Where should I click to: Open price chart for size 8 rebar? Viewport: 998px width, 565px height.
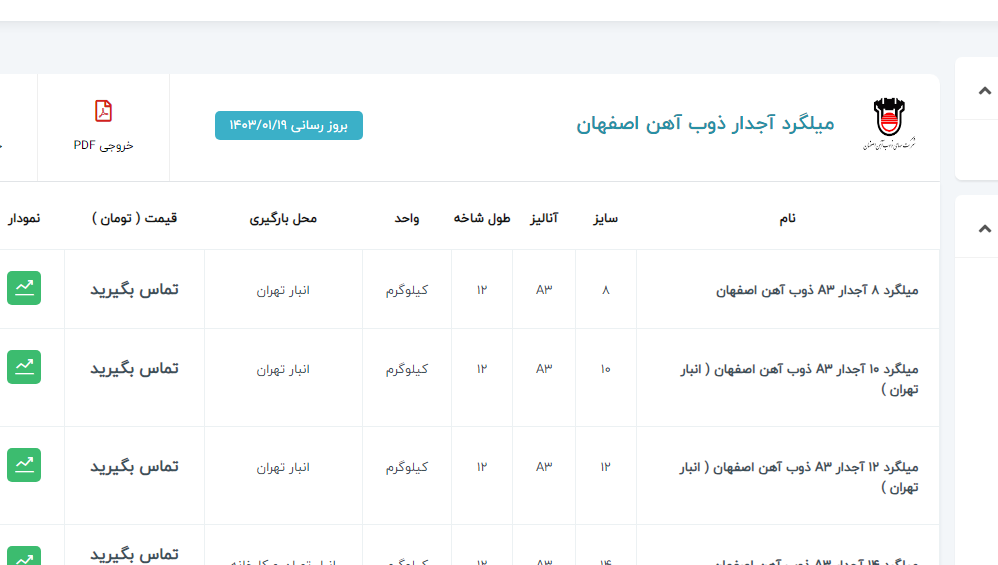pyautogui.click(x=24, y=288)
